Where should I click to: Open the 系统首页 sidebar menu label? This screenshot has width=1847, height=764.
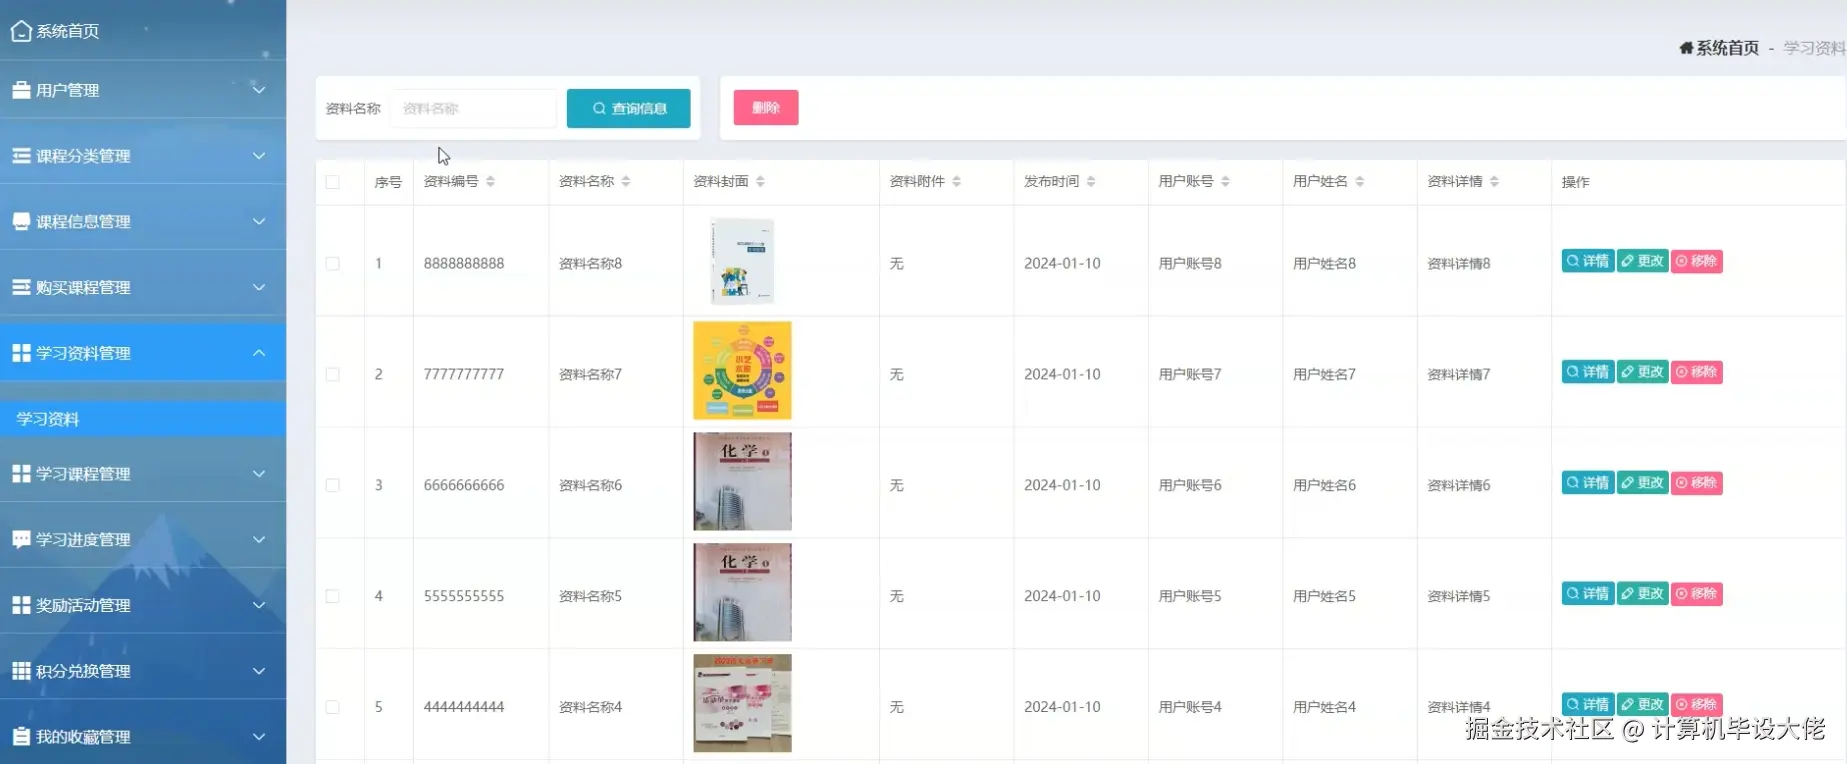point(68,32)
